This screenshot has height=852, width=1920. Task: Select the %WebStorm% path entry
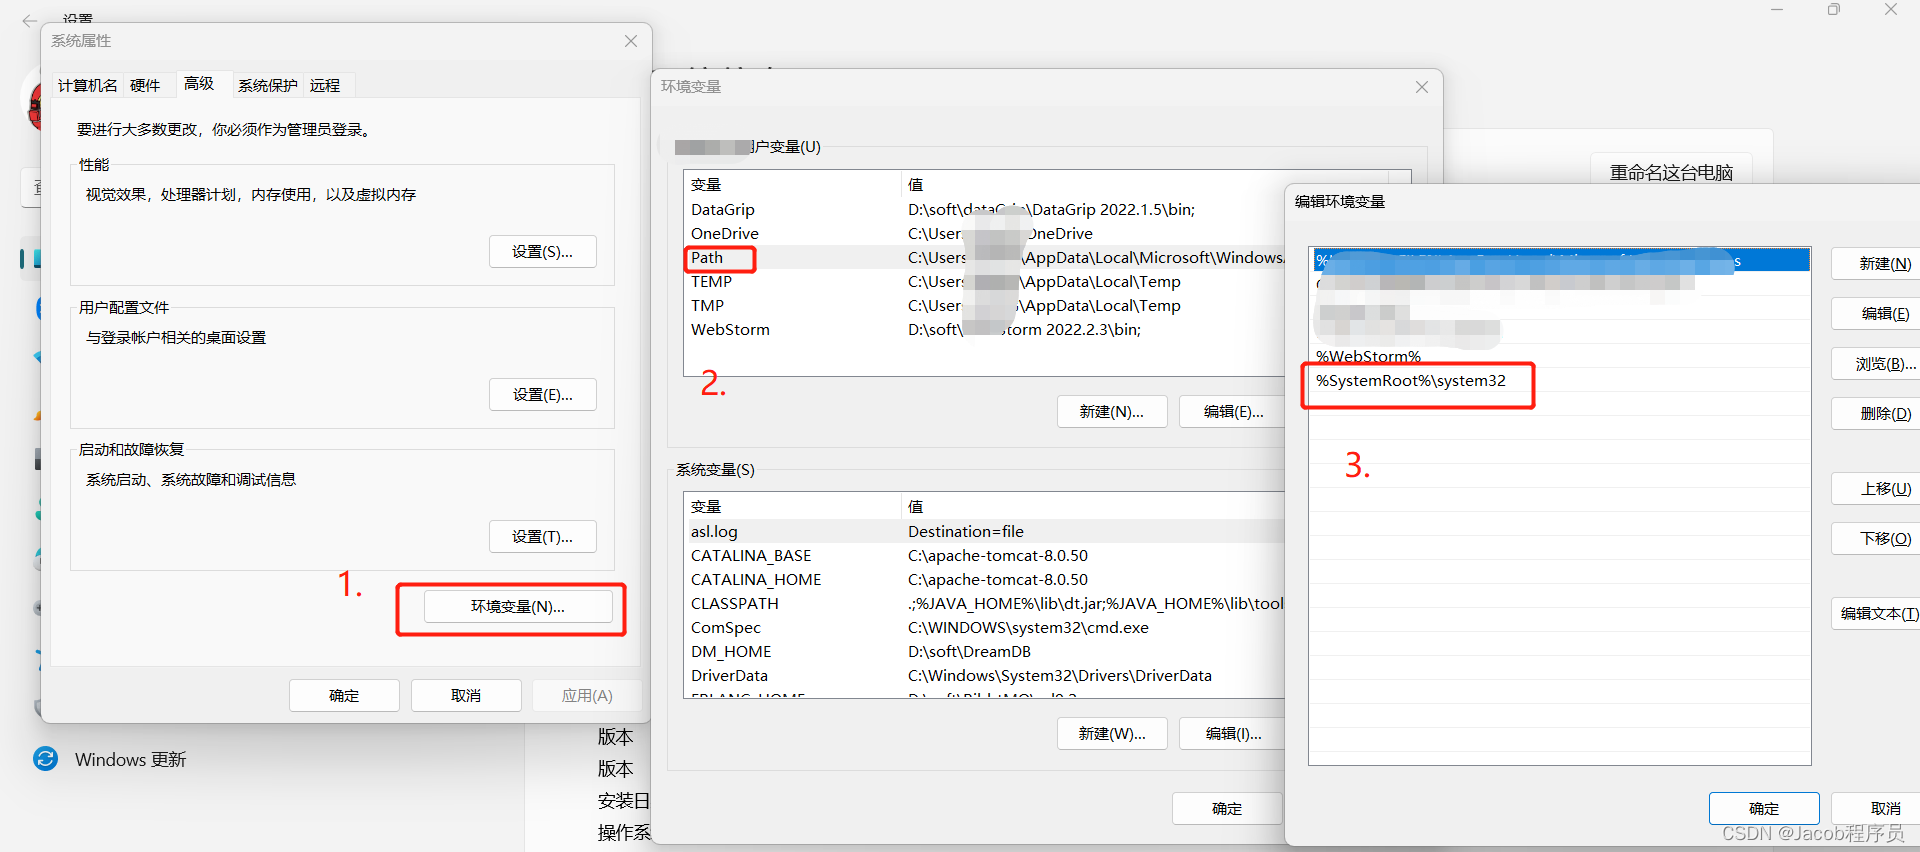coord(1559,357)
